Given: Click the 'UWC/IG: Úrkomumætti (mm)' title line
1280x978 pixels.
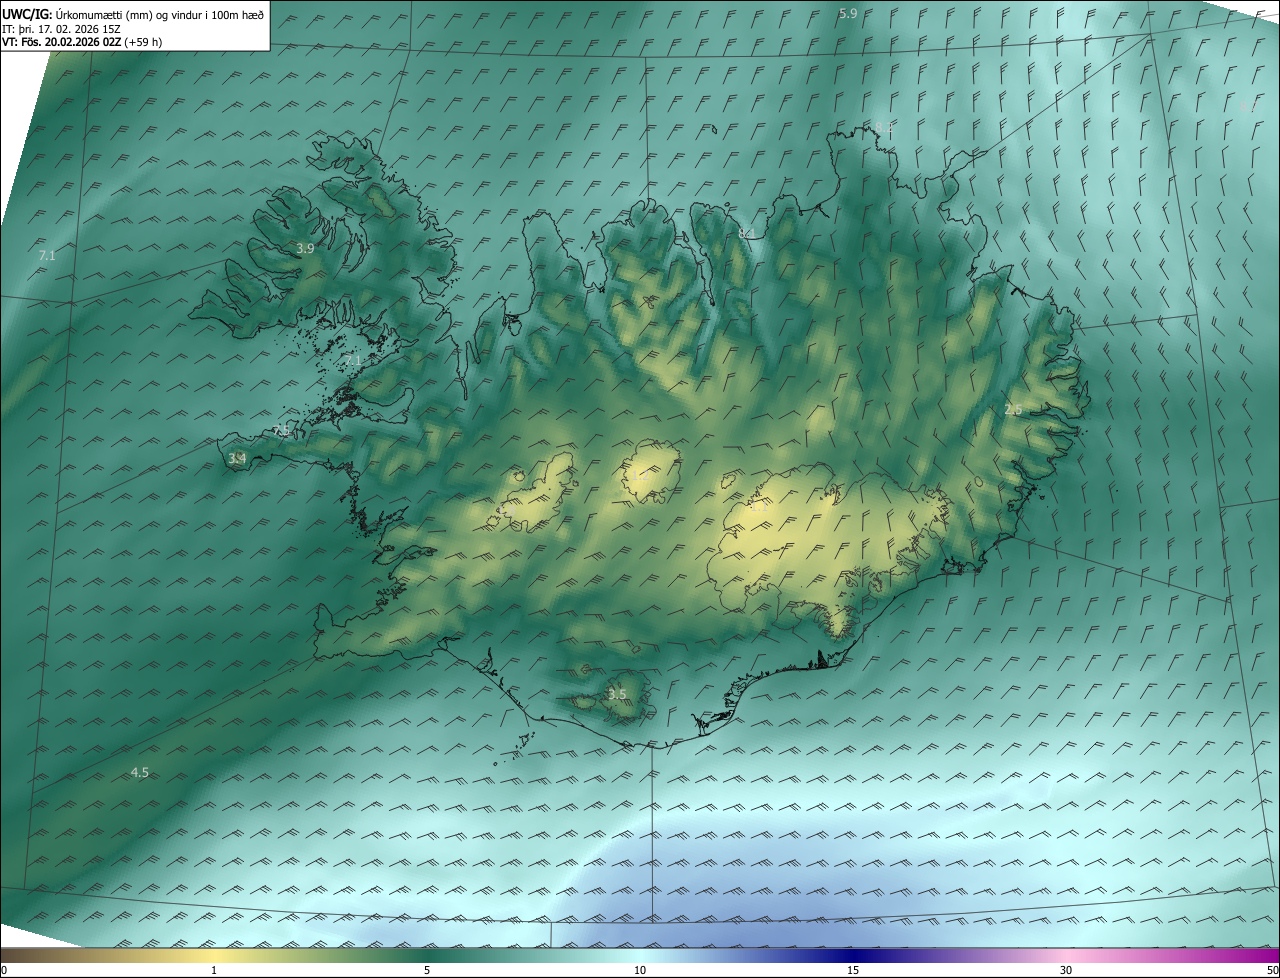Looking at the screenshot, I should (134, 14).
